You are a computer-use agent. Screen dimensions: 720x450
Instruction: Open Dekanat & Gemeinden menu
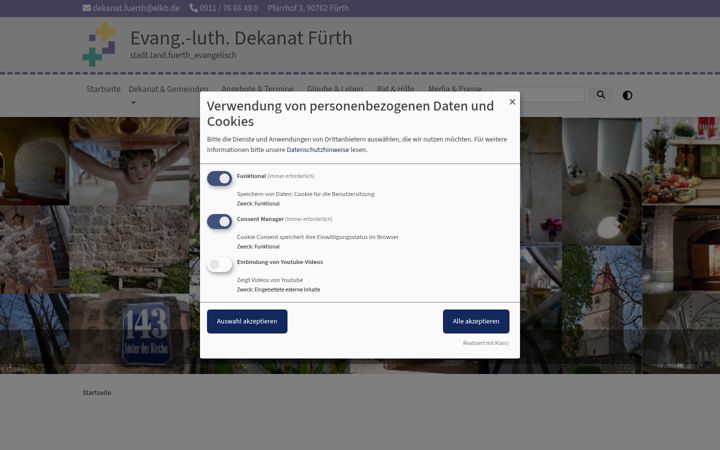click(x=168, y=89)
